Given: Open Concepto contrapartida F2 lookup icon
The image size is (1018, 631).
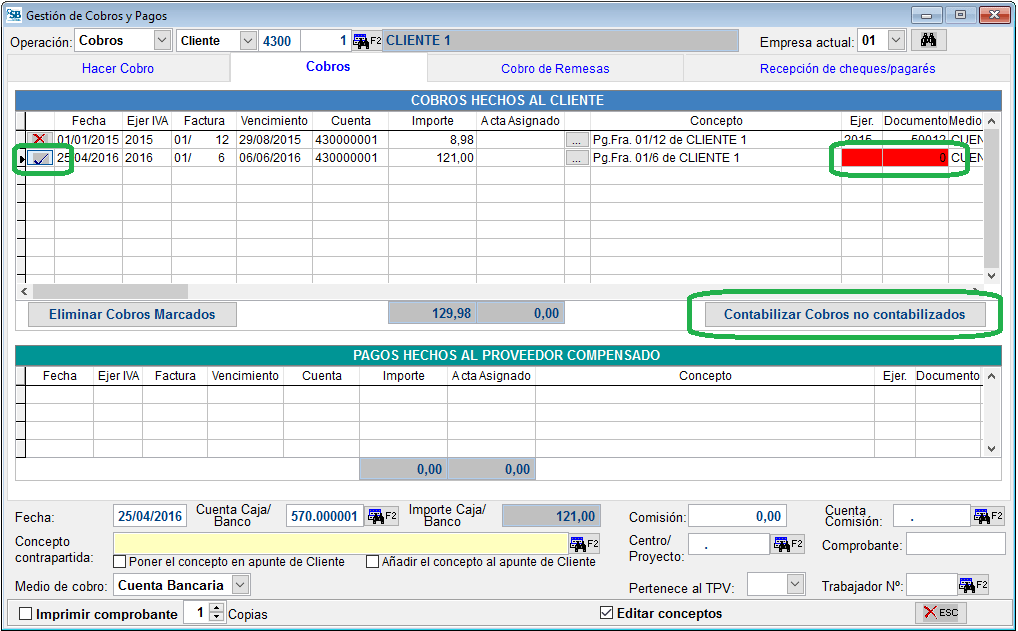Looking at the screenshot, I should (x=584, y=544).
